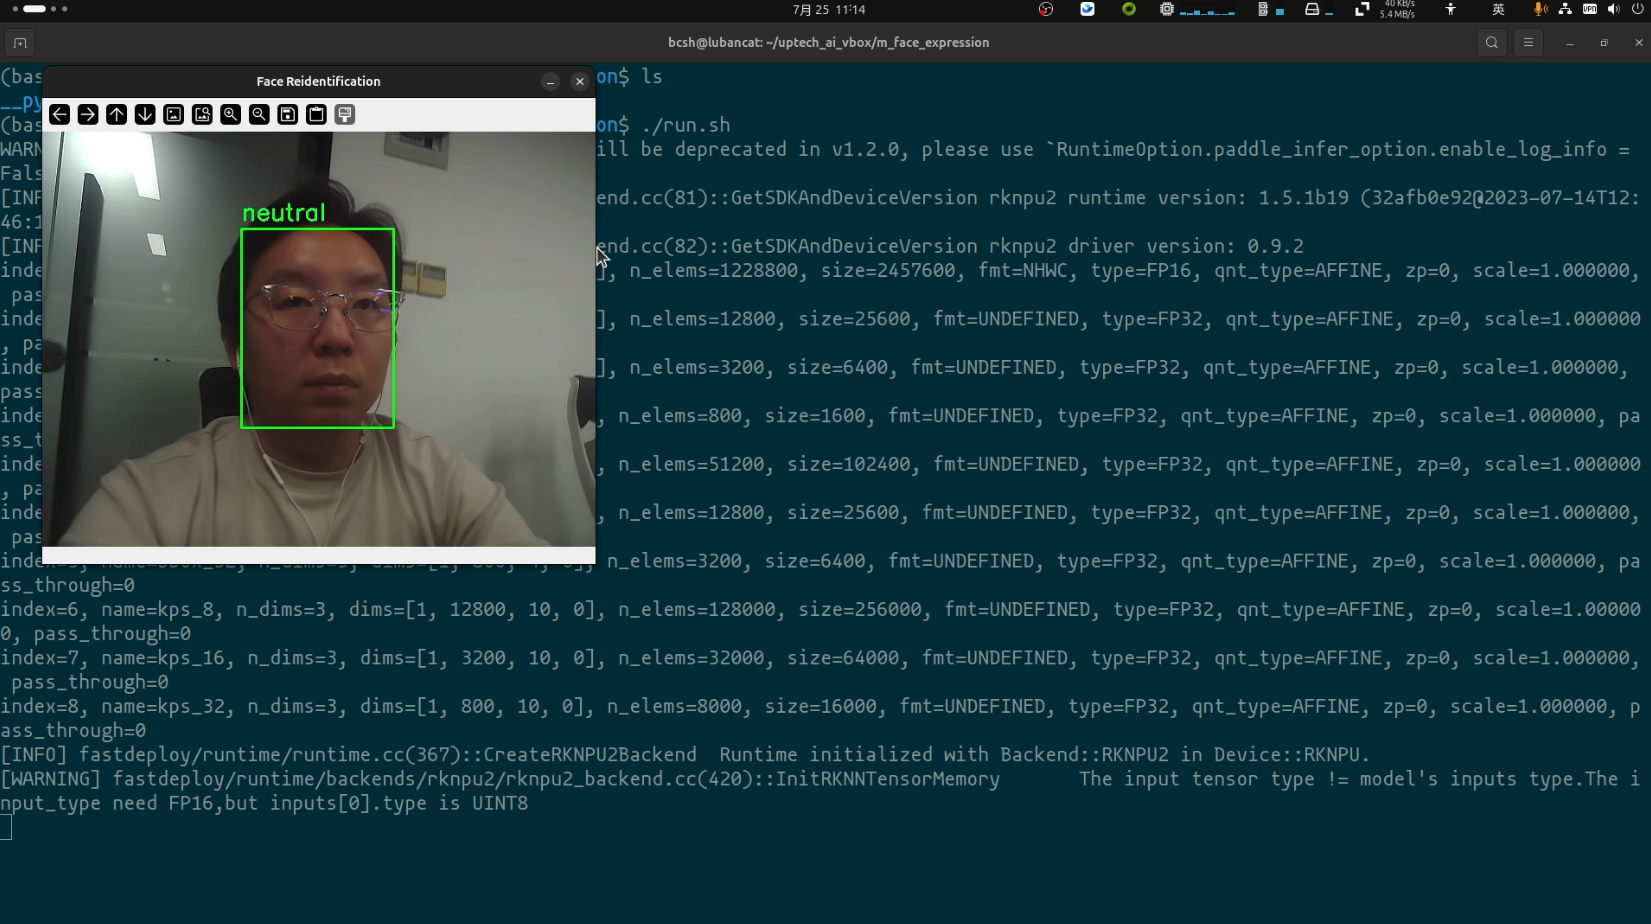Viewport: 1651px width, 924px height.
Task: Click the "index=8, name=kps_32" output line
Action: click(x=820, y=707)
